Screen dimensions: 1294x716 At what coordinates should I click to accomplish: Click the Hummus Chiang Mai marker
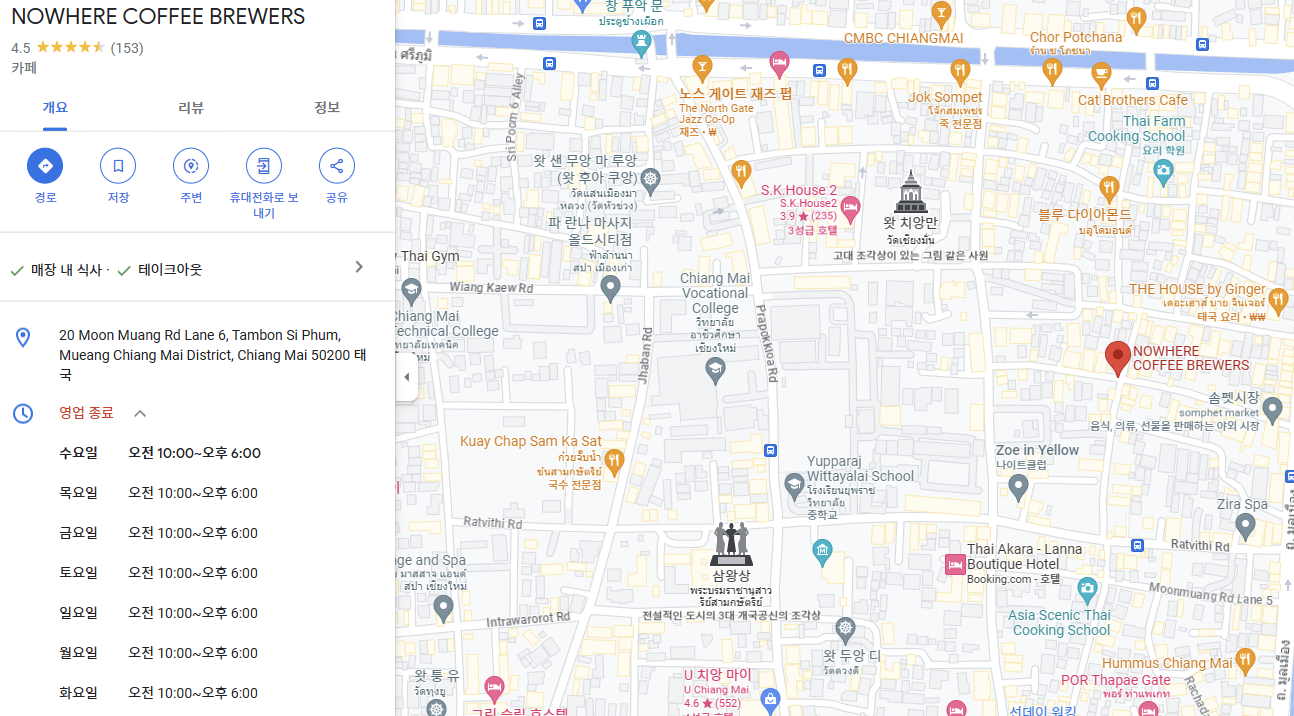tap(1245, 660)
